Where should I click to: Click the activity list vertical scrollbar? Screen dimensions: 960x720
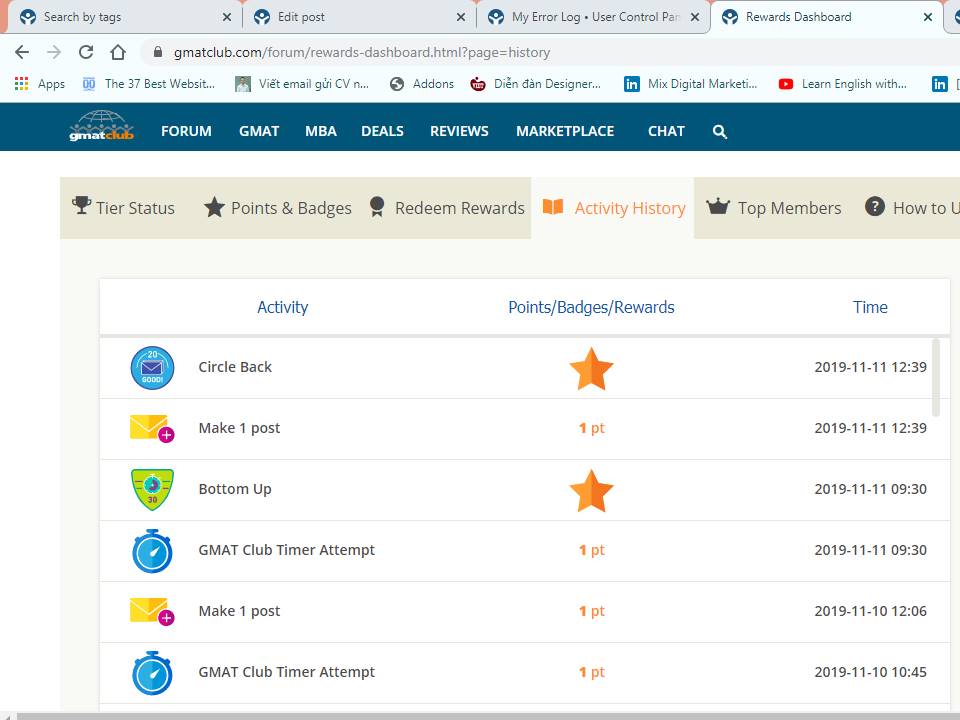pos(936,376)
